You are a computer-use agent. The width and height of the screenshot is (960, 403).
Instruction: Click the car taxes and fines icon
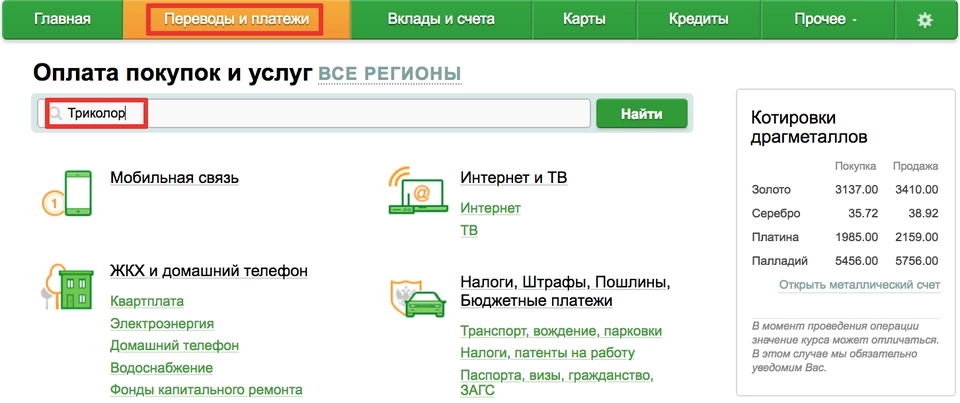click(x=416, y=298)
